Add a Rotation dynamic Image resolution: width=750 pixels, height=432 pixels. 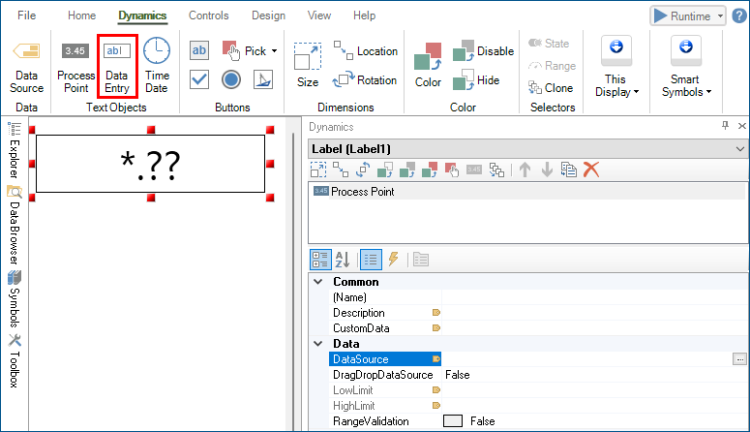[x=366, y=80]
